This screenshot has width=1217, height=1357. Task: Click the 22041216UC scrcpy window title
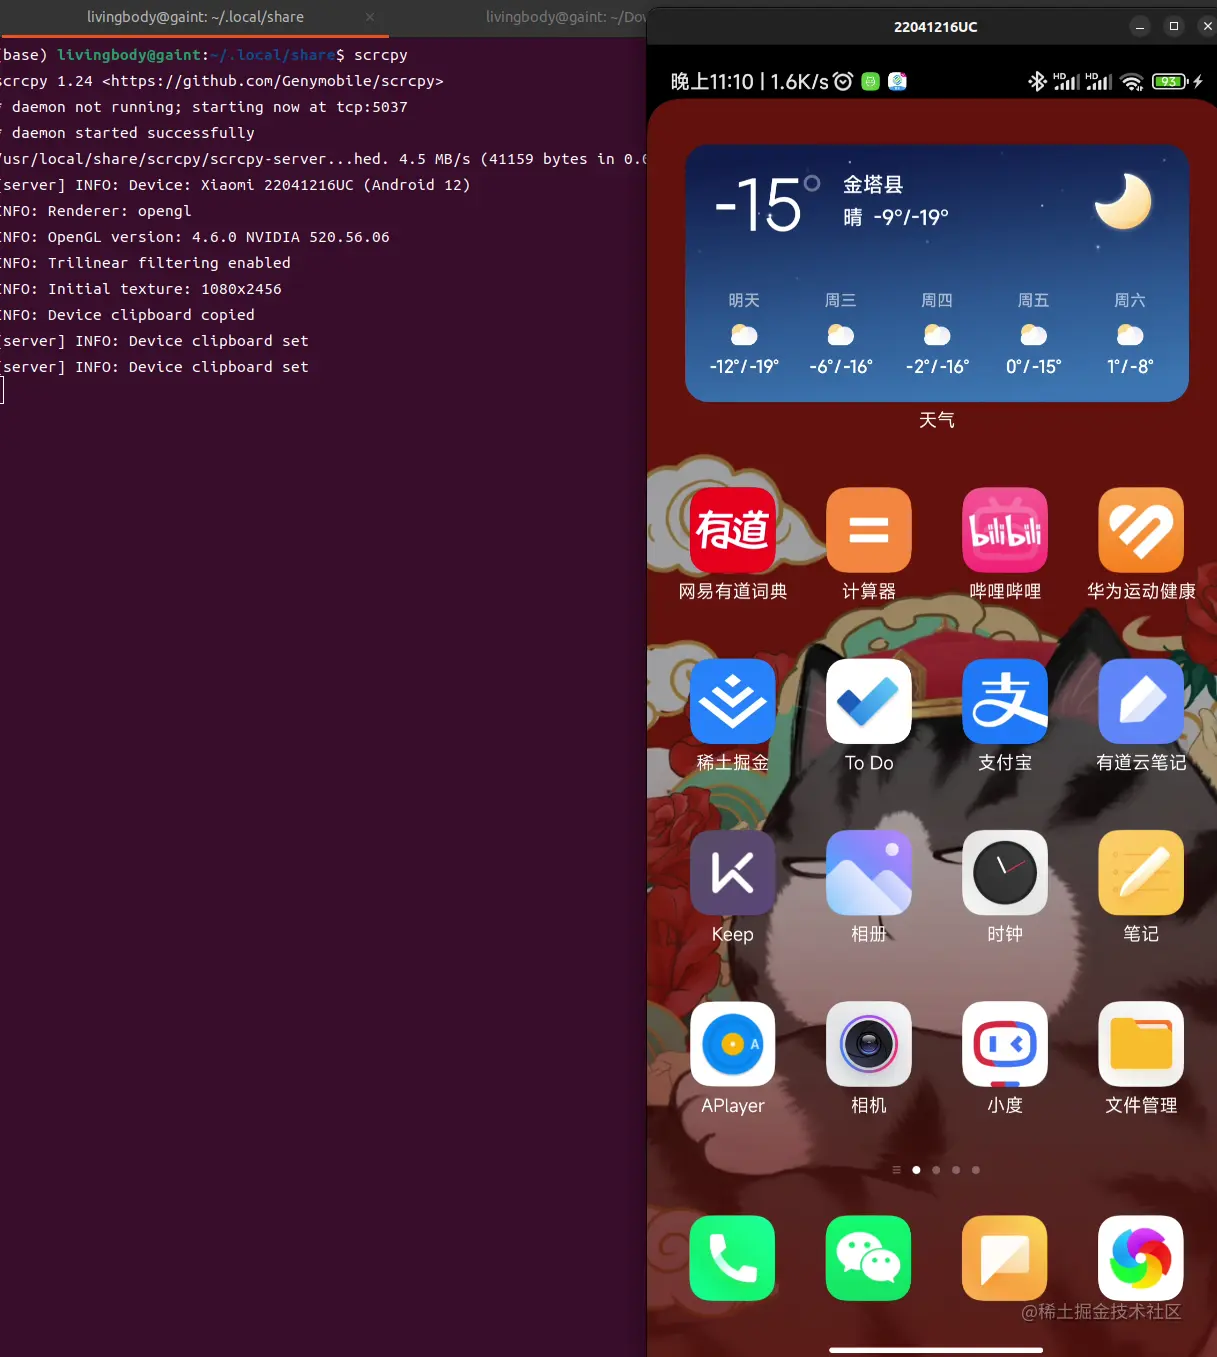936,27
